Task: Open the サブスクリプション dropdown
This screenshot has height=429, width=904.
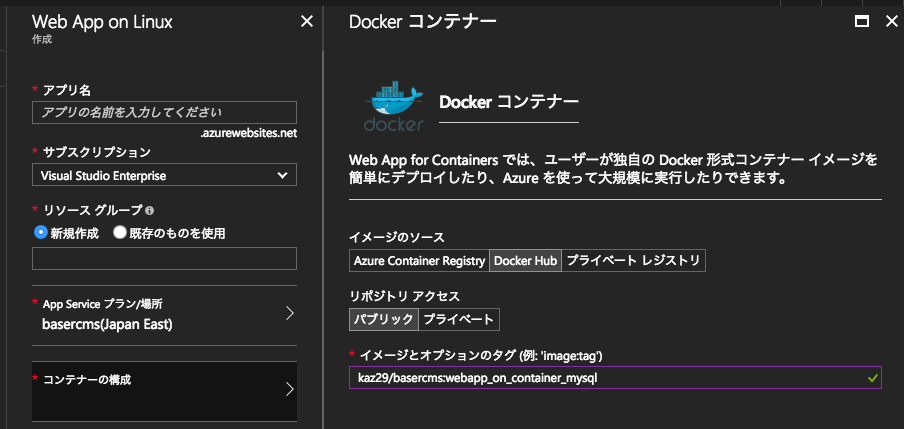Action: click(164, 175)
